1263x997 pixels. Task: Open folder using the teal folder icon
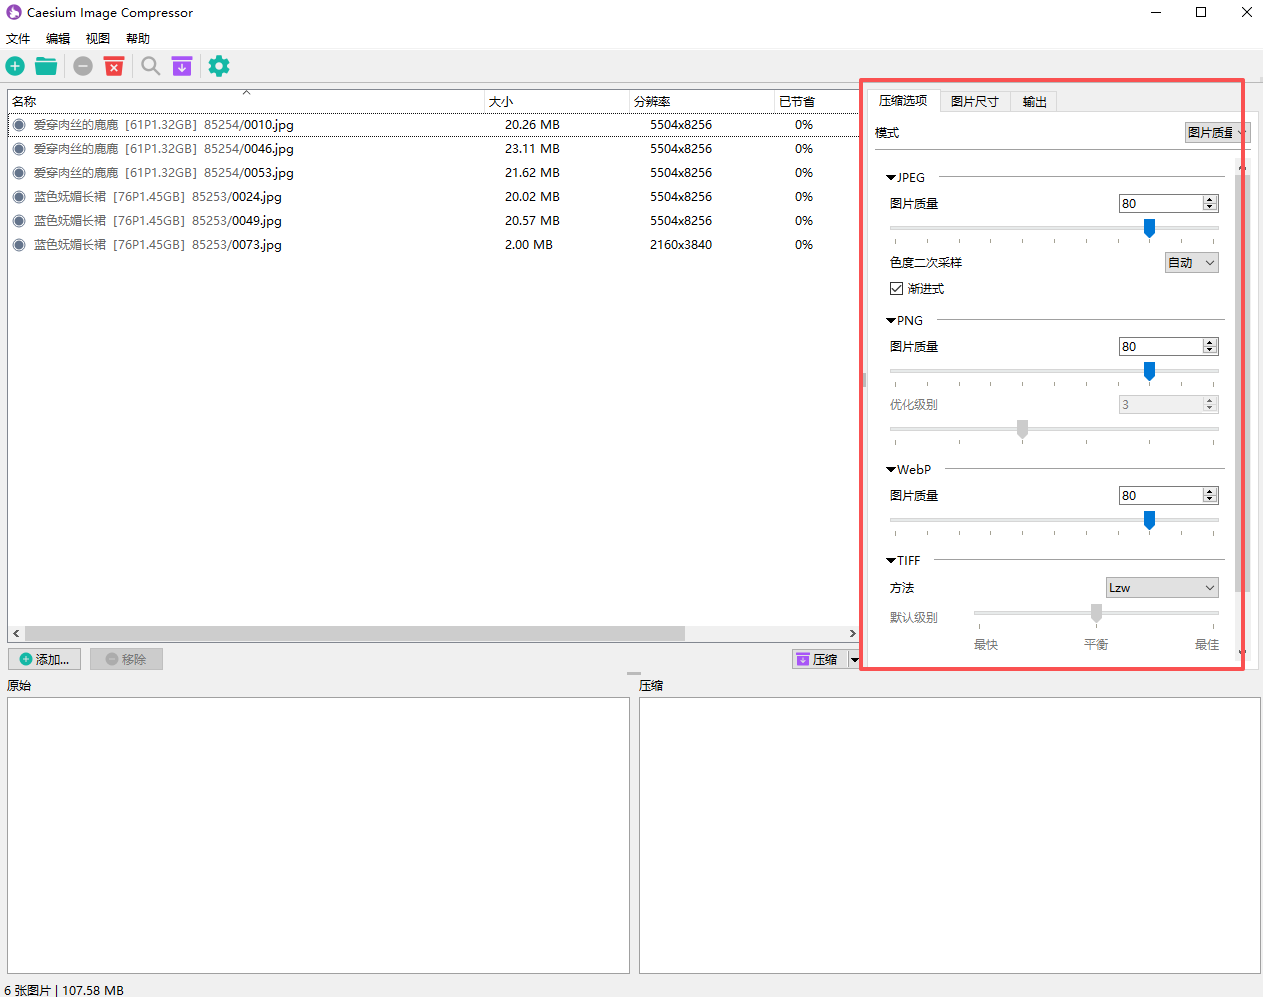[x=46, y=66]
